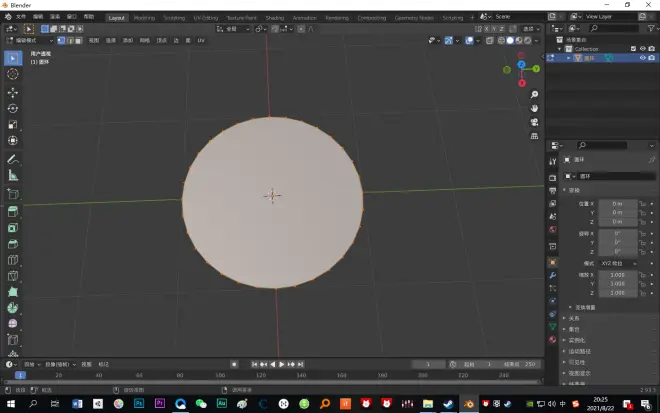Image resolution: width=660 pixels, height=413 pixels.
Task: Click the pan hand viewport icon
Action: [535, 108]
